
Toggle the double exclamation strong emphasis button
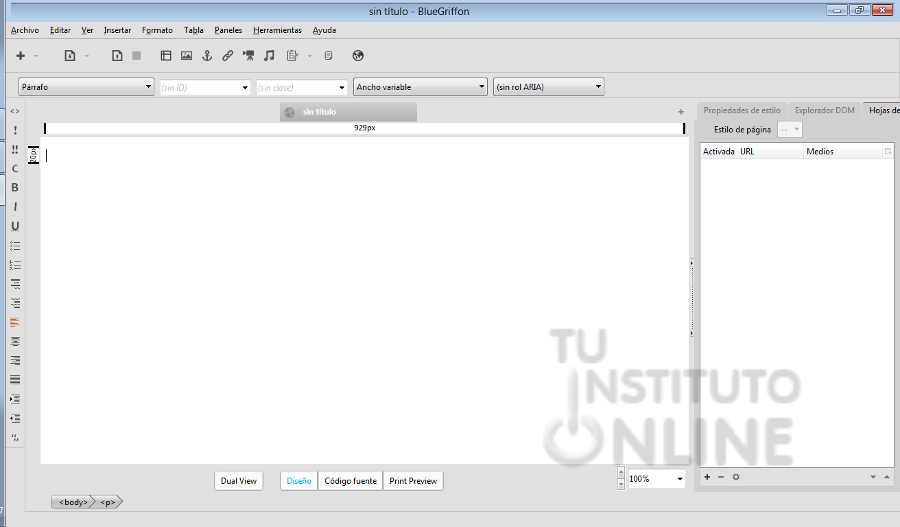coord(15,149)
